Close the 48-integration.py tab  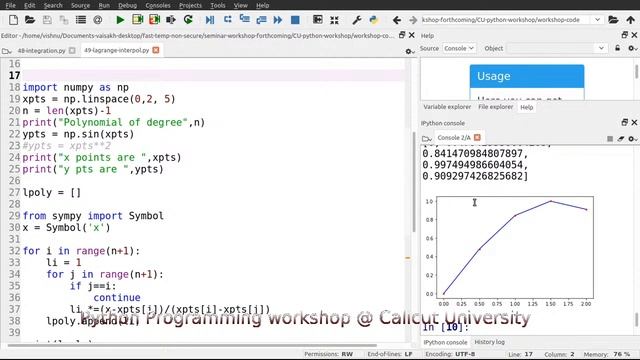[72, 51]
